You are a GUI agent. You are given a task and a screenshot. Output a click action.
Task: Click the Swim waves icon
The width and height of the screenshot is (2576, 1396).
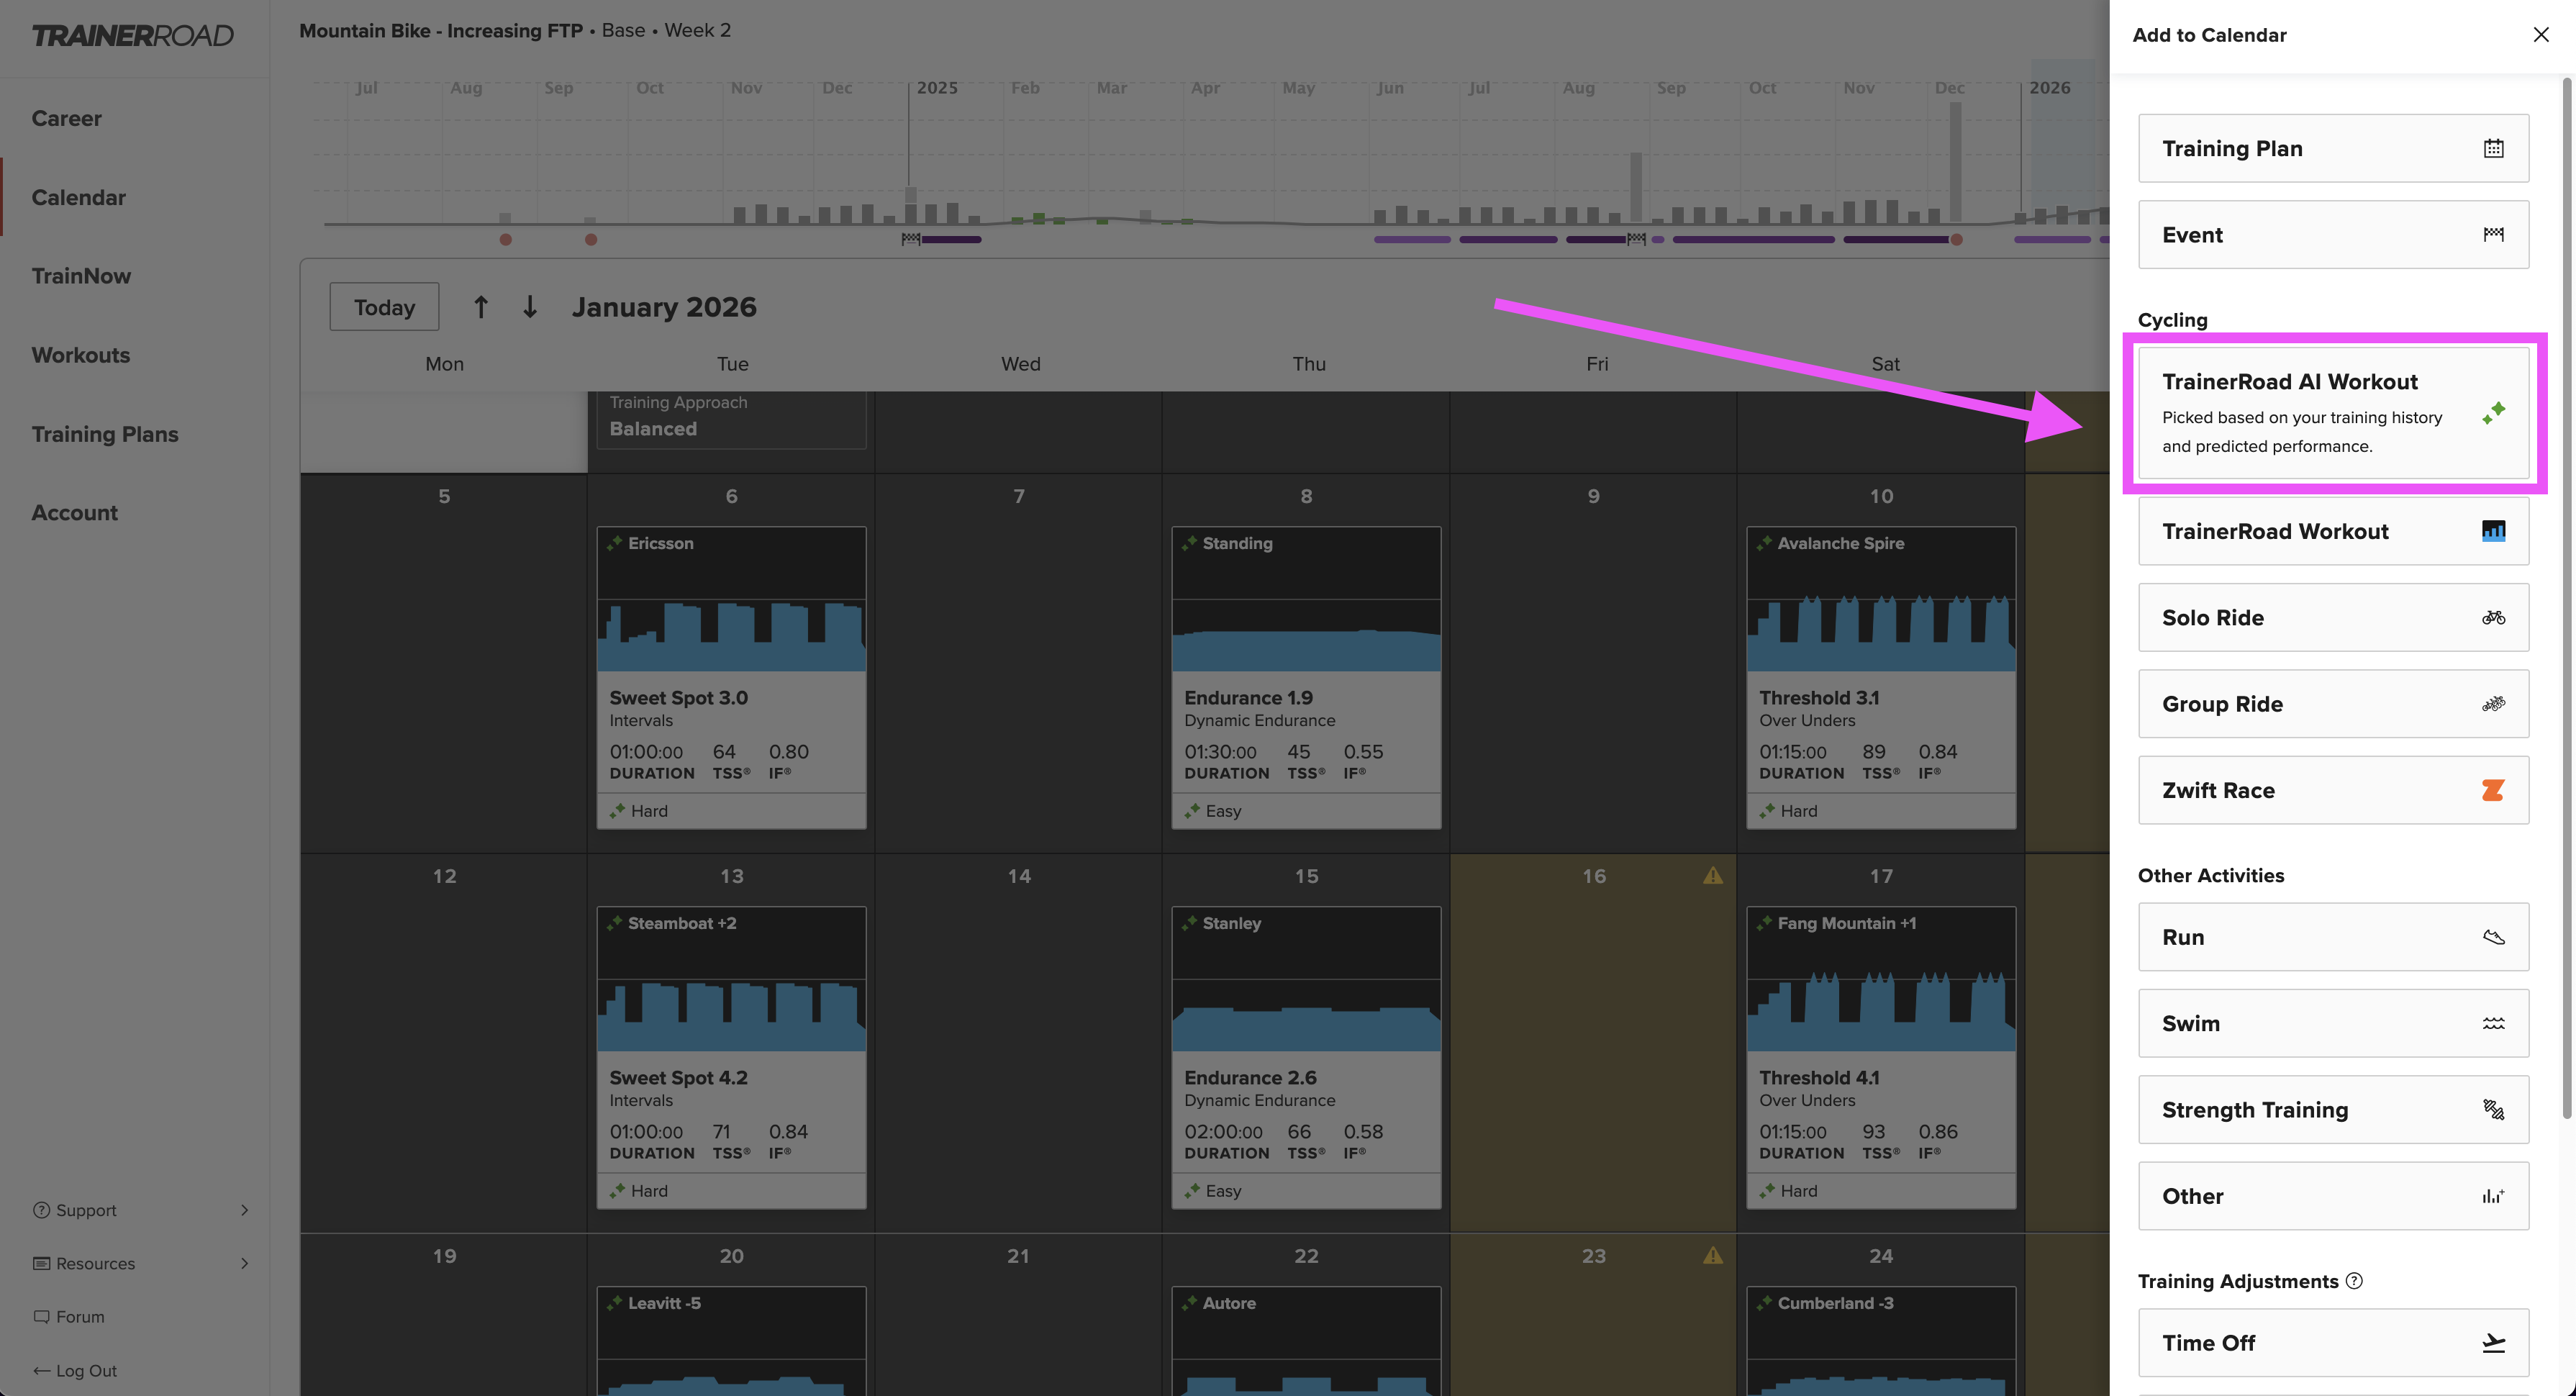tap(2493, 1023)
